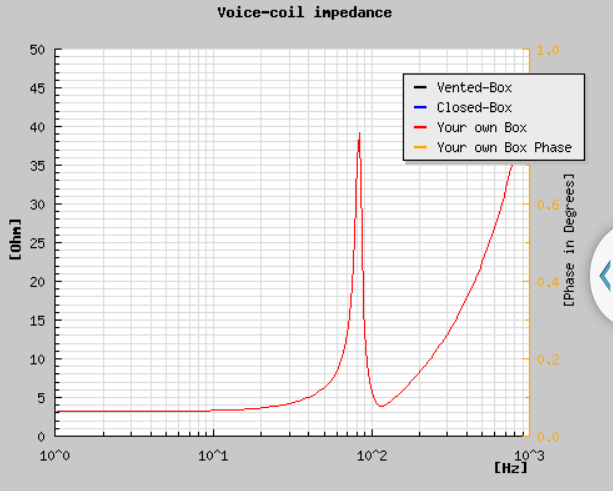This screenshot has height=491, width=613.
Task: Click the 40 Ohm tick label
Action: (37, 127)
